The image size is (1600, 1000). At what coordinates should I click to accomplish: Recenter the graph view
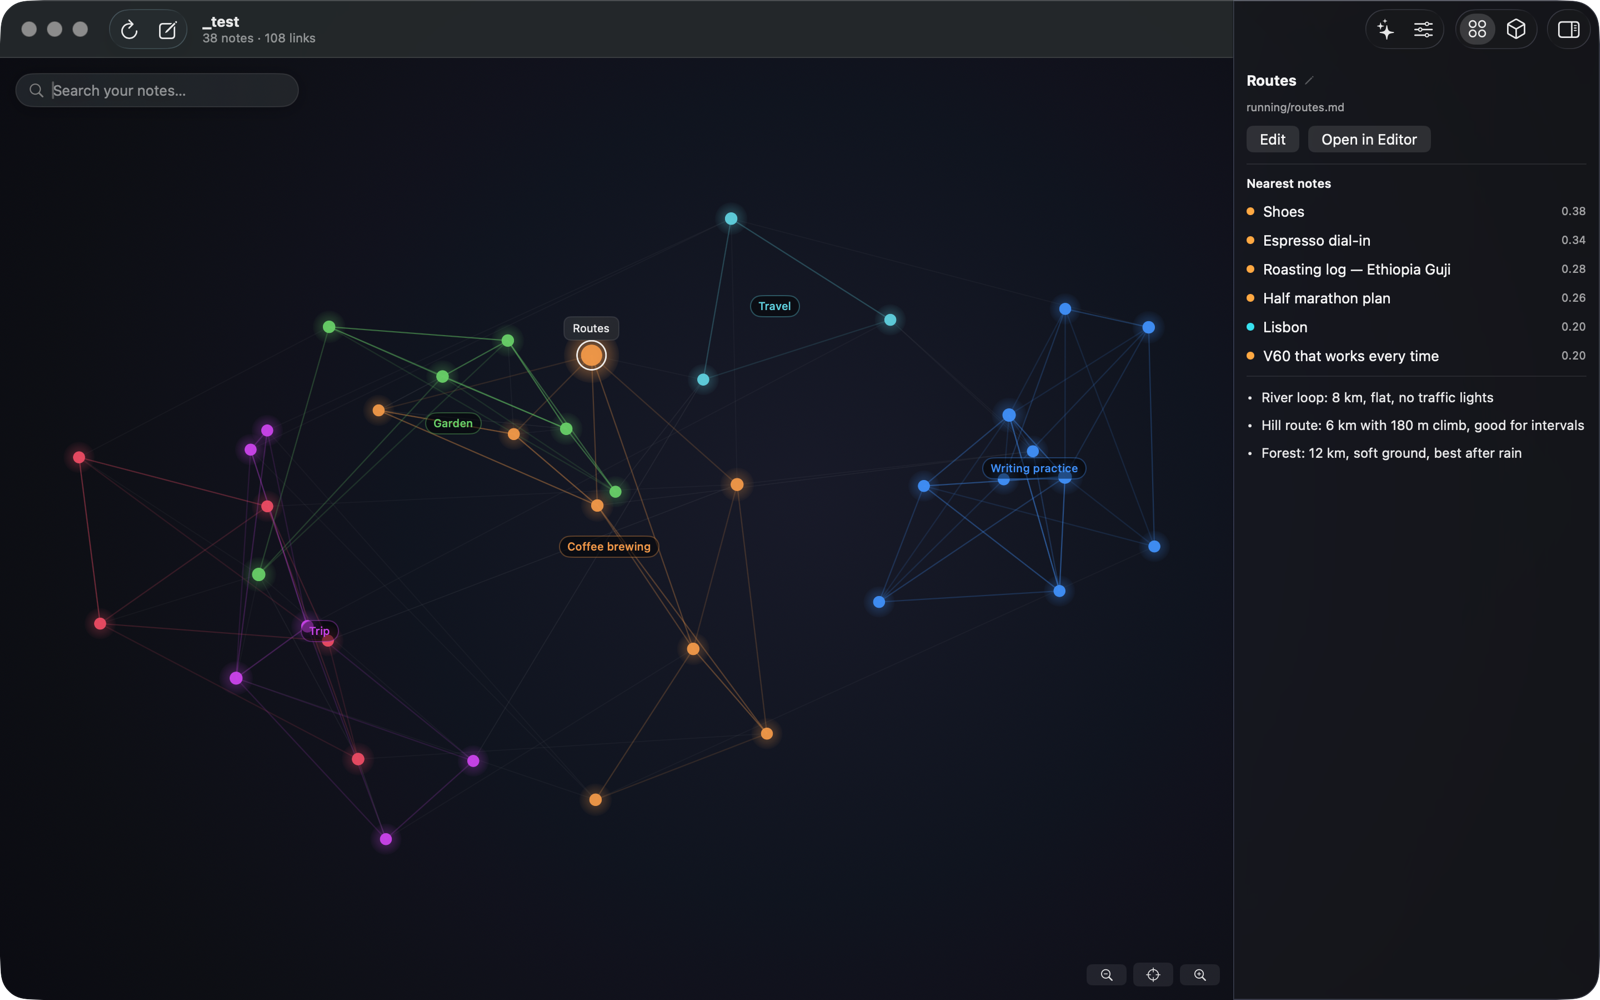click(x=1153, y=975)
